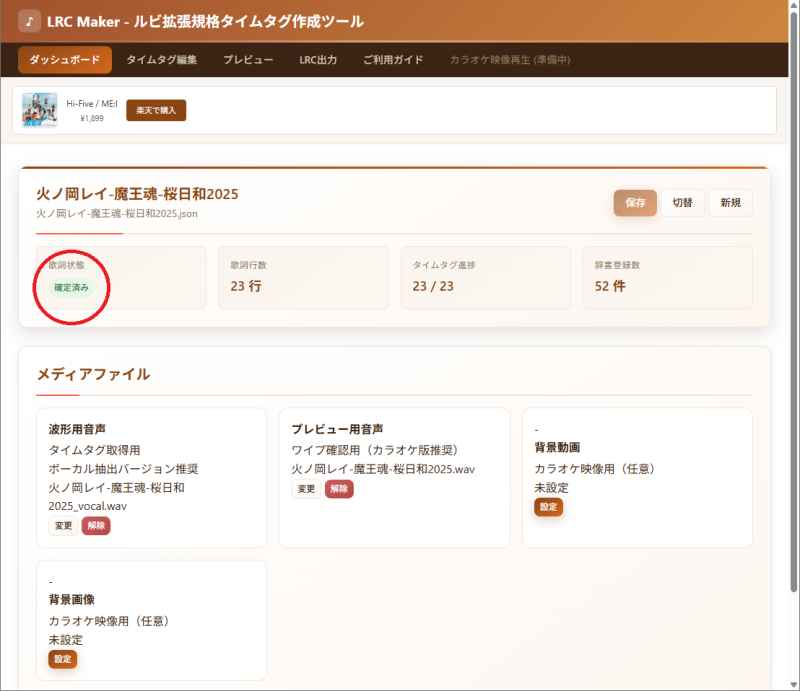The height and width of the screenshot is (691, 800).
Task: Open the ダッシュボード tab
Action: pos(65,60)
